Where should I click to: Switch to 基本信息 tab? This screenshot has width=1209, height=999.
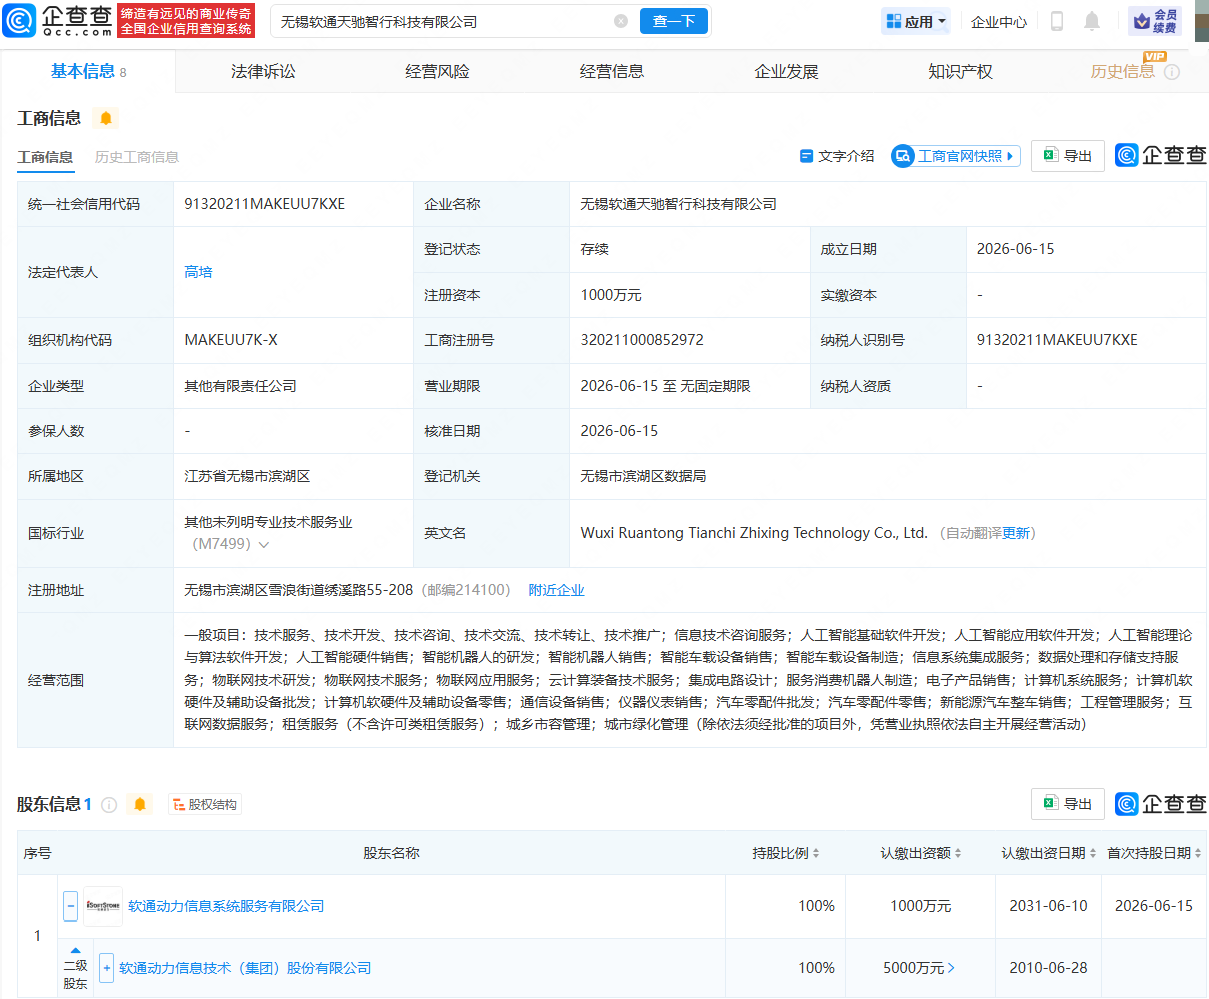[88, 71]
